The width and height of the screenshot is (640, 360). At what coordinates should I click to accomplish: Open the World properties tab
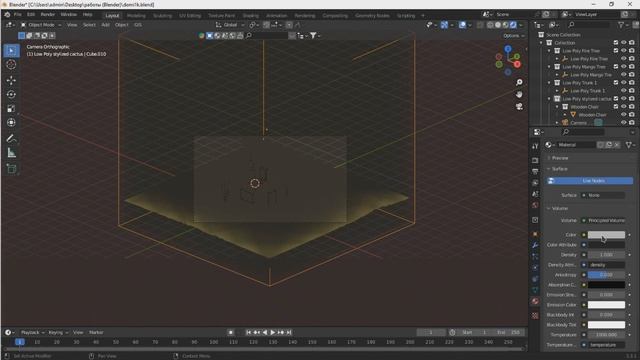535,205
